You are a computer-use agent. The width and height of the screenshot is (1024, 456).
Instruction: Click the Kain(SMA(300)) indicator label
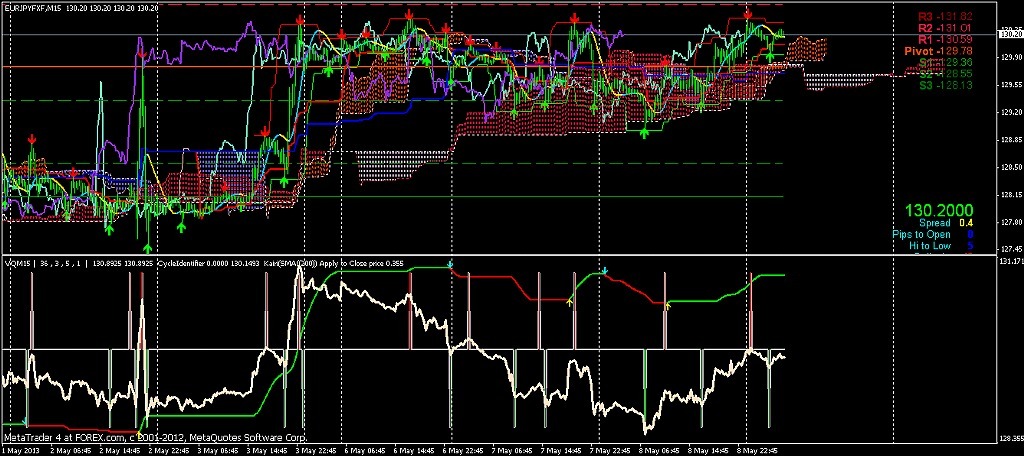[289, 263]
